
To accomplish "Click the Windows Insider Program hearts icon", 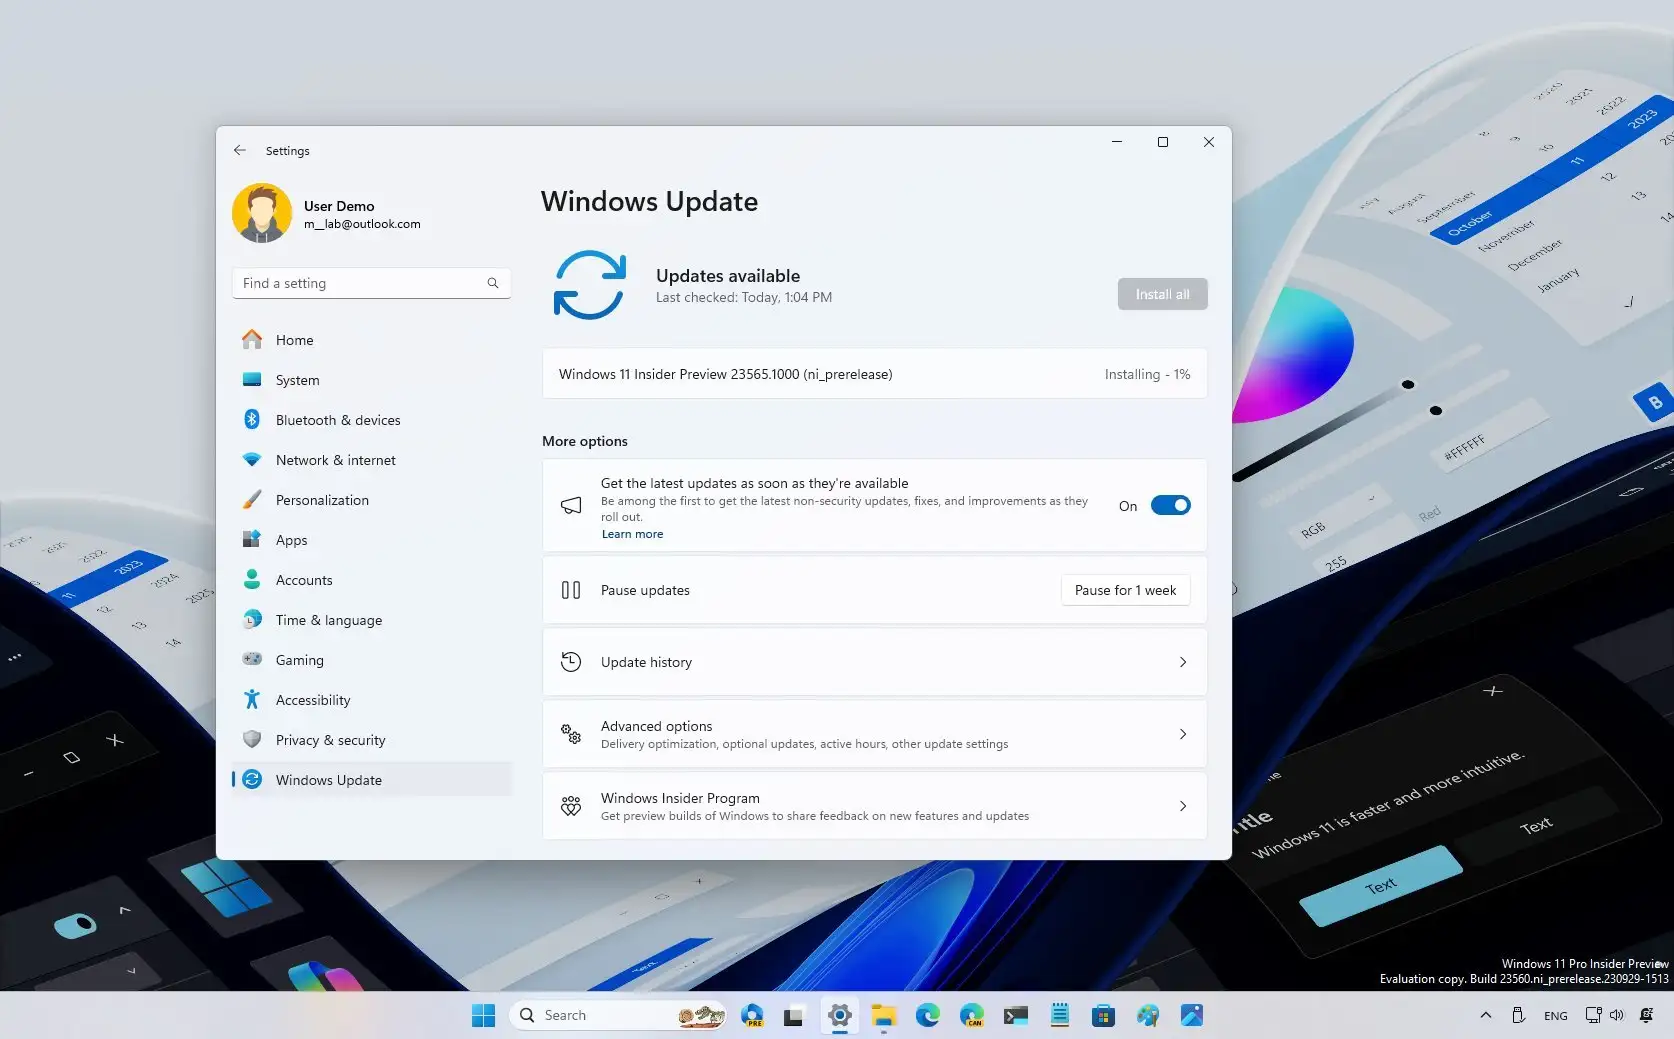I will coord(571,806).
